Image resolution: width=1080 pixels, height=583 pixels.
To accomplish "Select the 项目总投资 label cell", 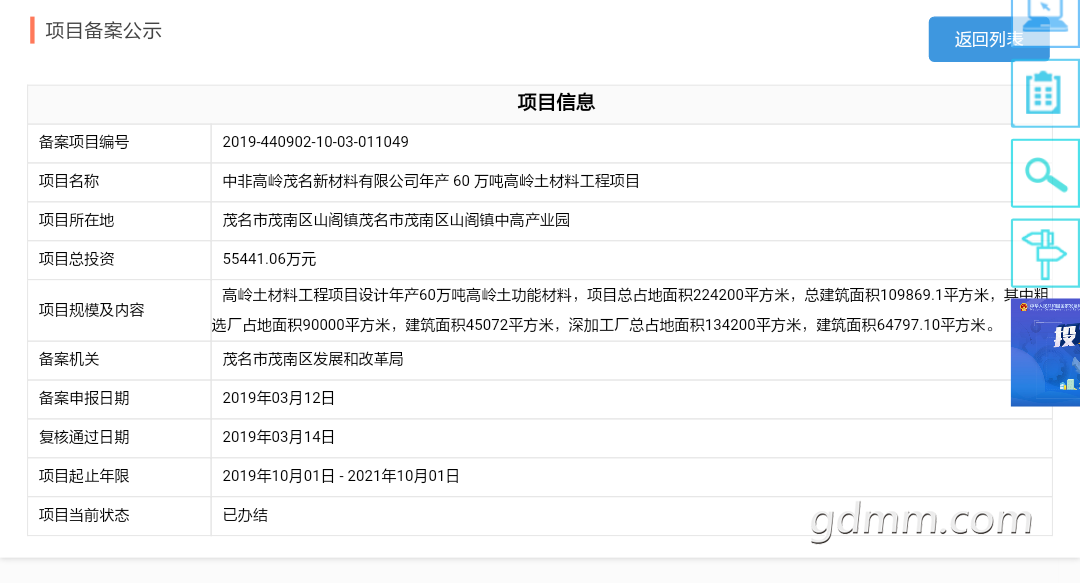I will pyautogui.click(x=119, y=259).
